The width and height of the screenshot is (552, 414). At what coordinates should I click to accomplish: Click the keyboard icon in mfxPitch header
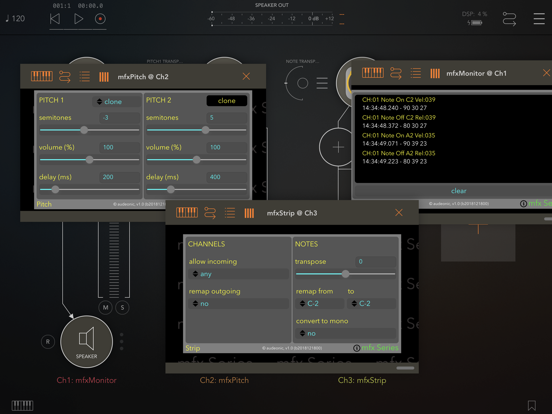(42, 76)
